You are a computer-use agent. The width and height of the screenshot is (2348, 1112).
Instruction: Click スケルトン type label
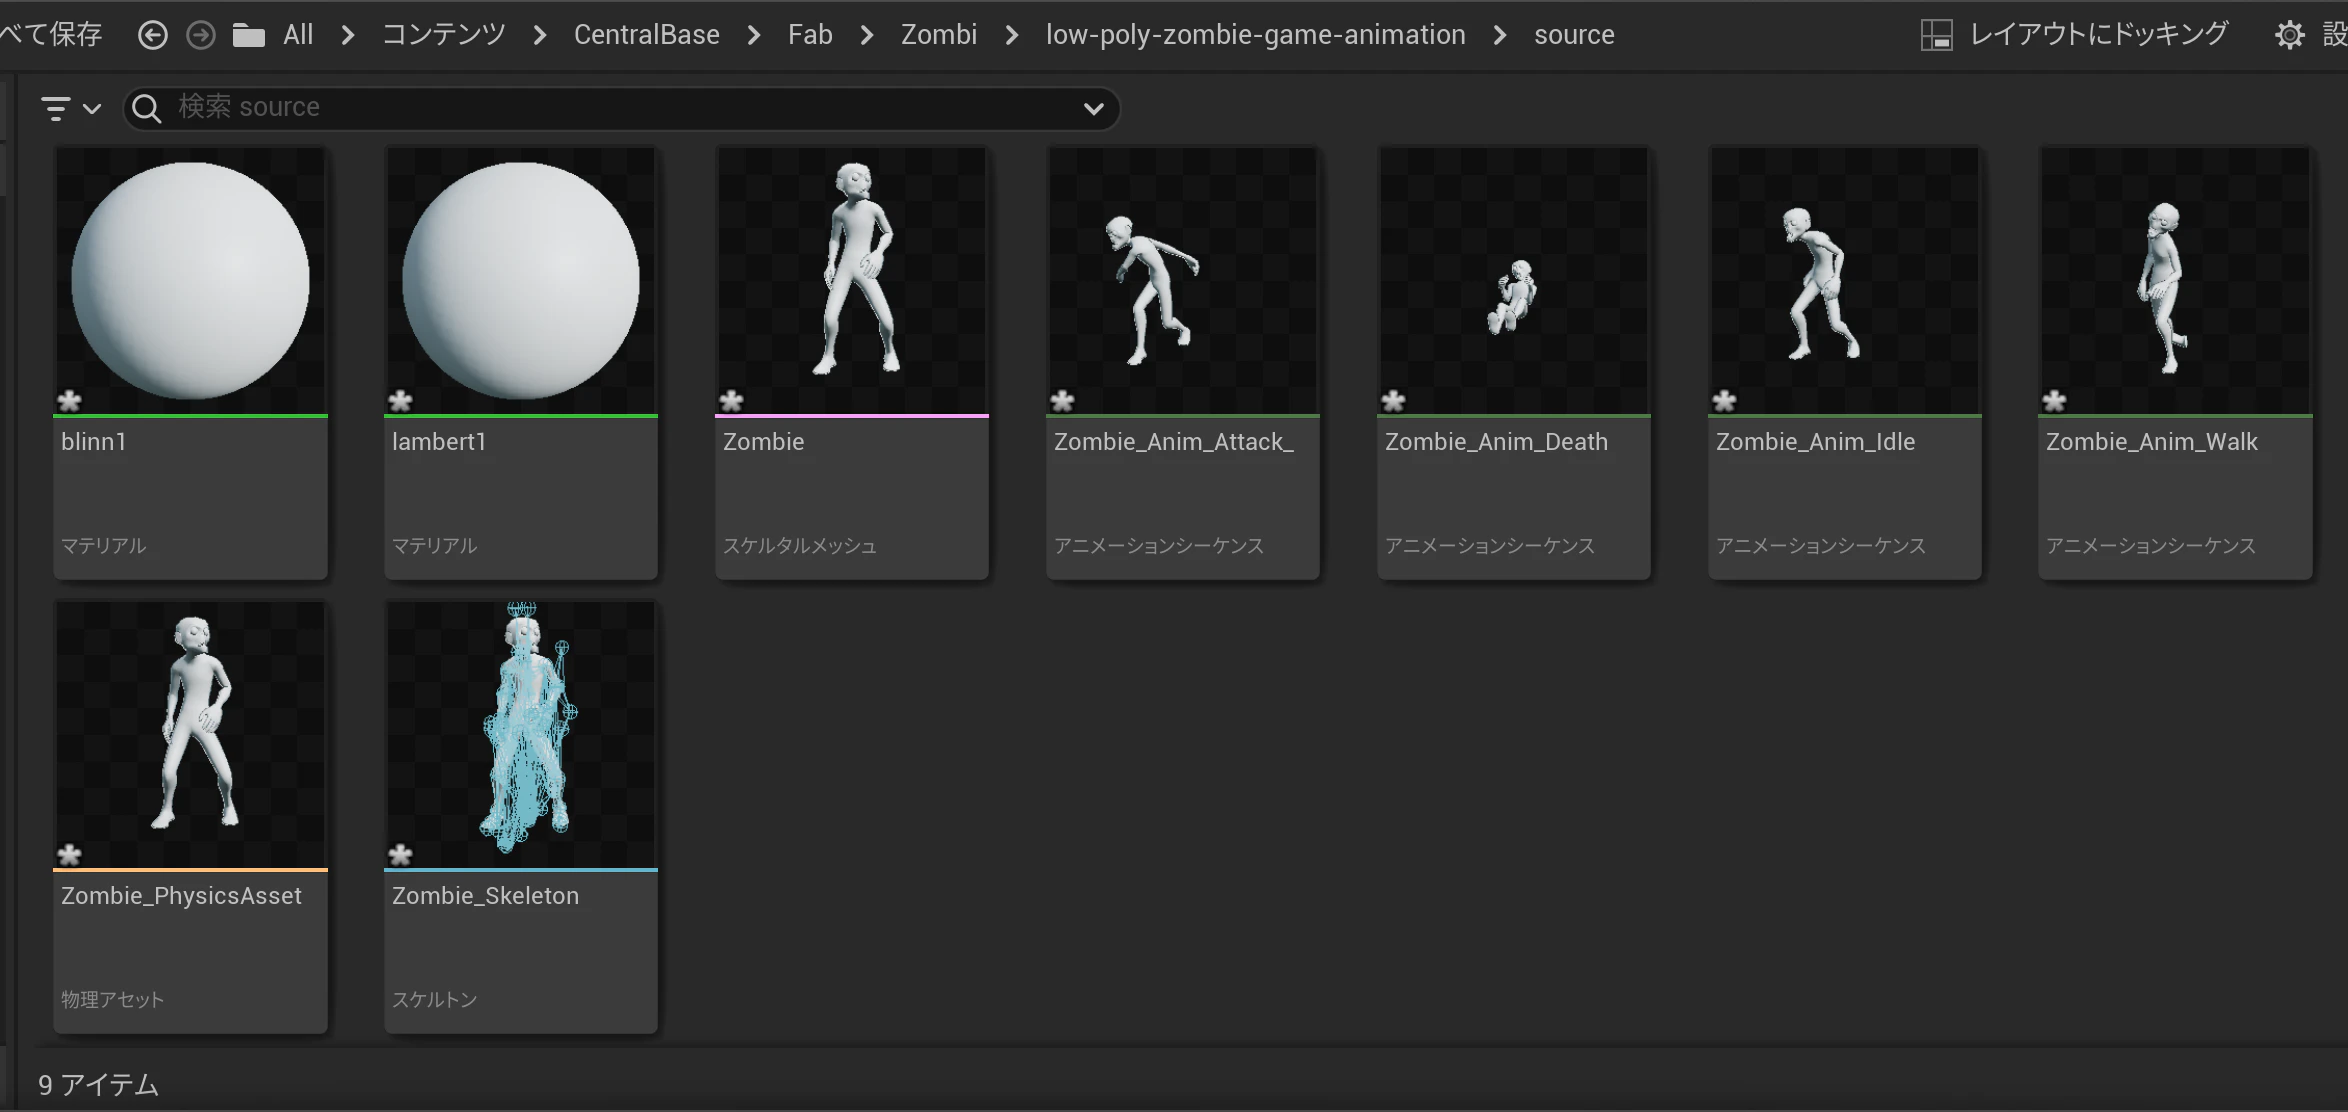click(434, 1000)
